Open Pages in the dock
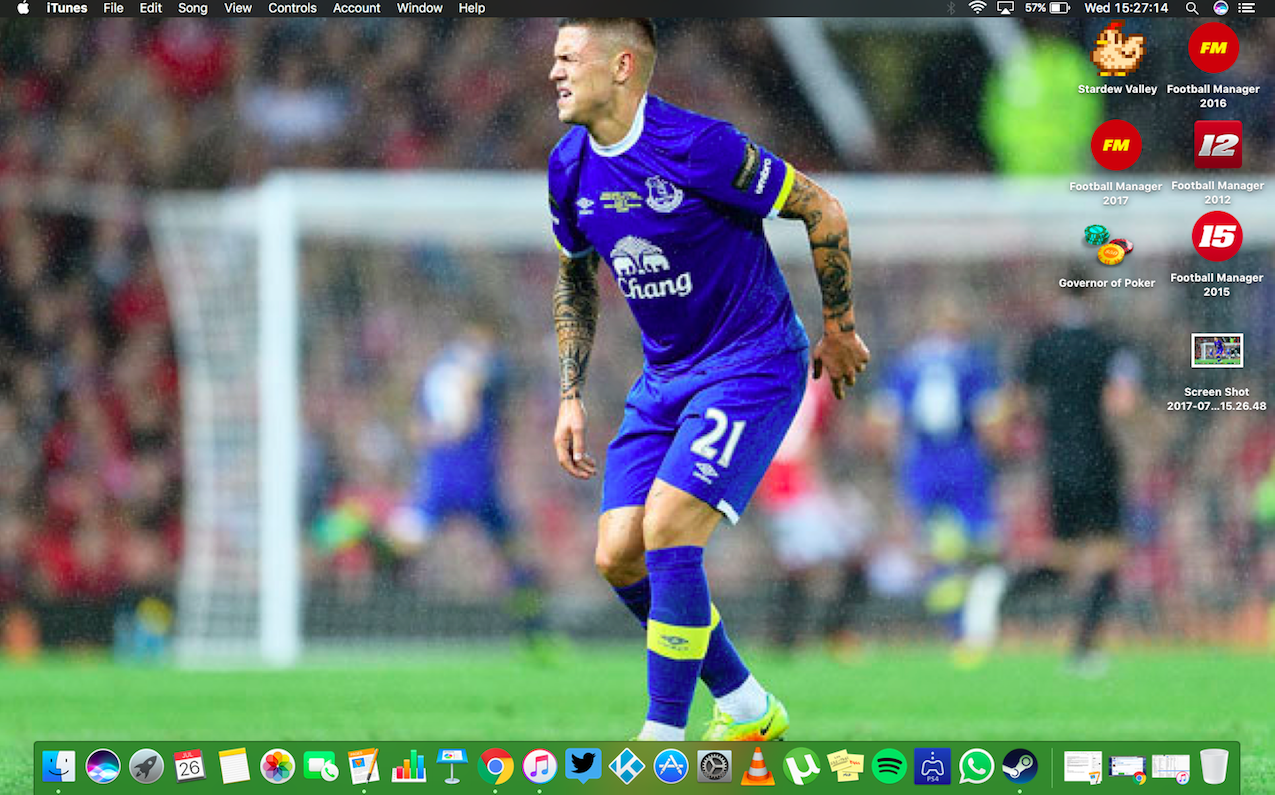 coord(364,767)
